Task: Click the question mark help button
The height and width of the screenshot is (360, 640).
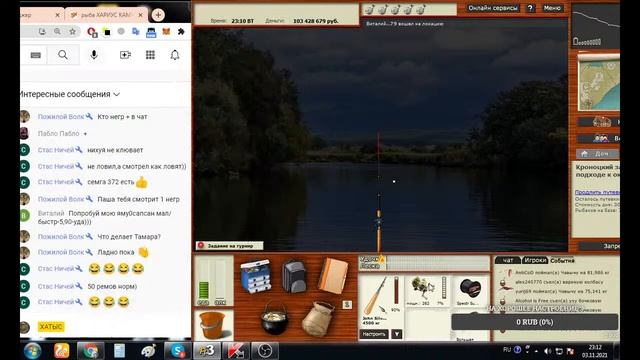Action: pyautogui.click(x=530, y=8)
